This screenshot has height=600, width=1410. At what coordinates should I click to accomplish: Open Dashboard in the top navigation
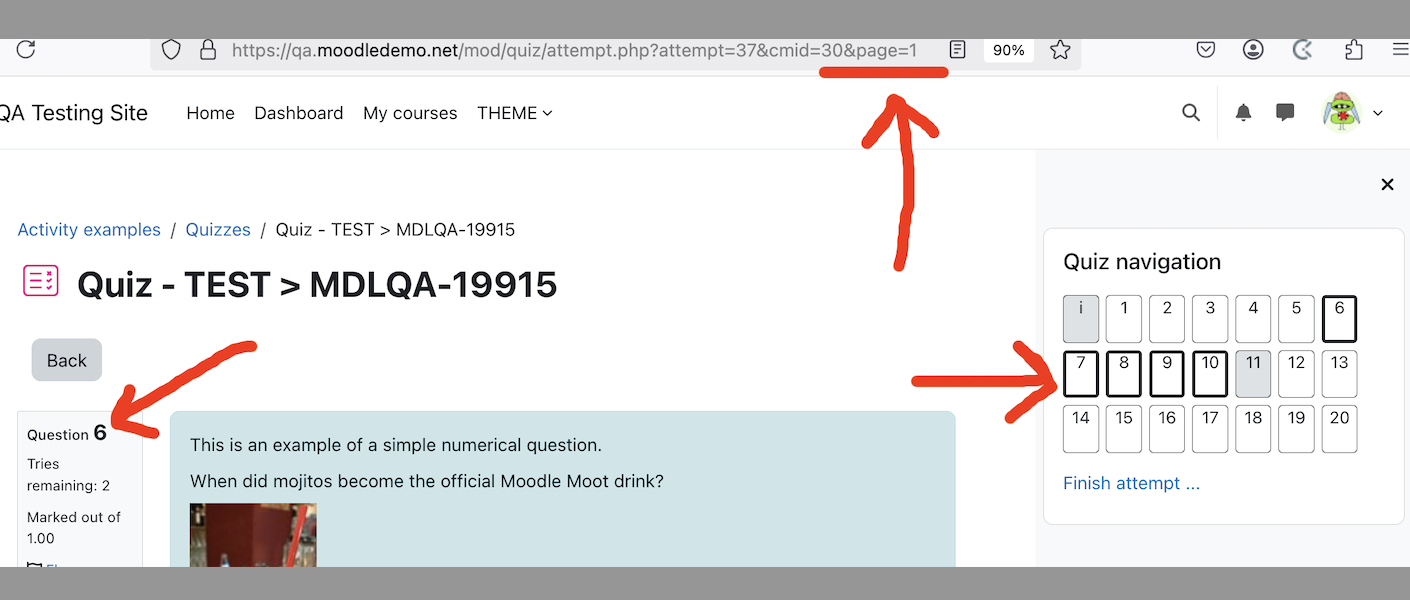tap(299, 113)
